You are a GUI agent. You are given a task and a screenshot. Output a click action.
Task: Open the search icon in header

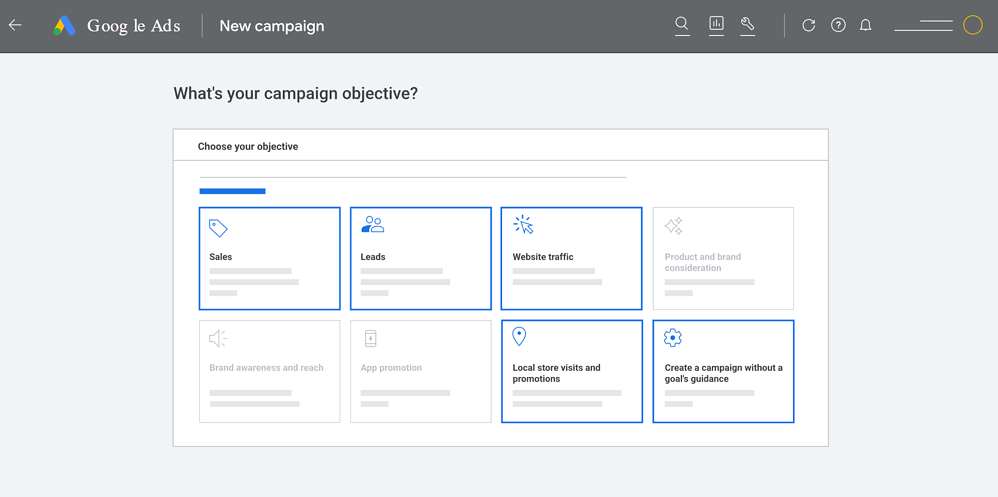click(x=682, y=25)
